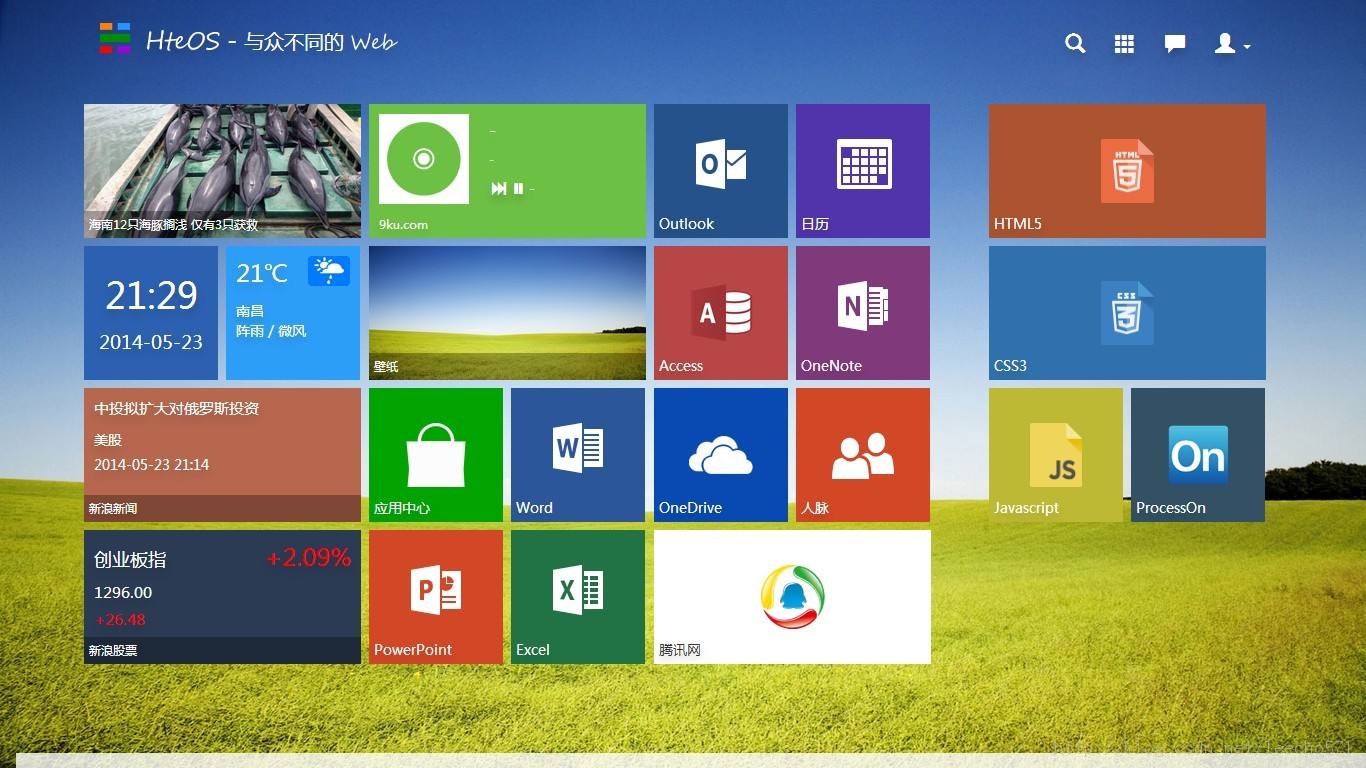
Task: Click the 海南海豚 news headline tile
Action: 222,170
